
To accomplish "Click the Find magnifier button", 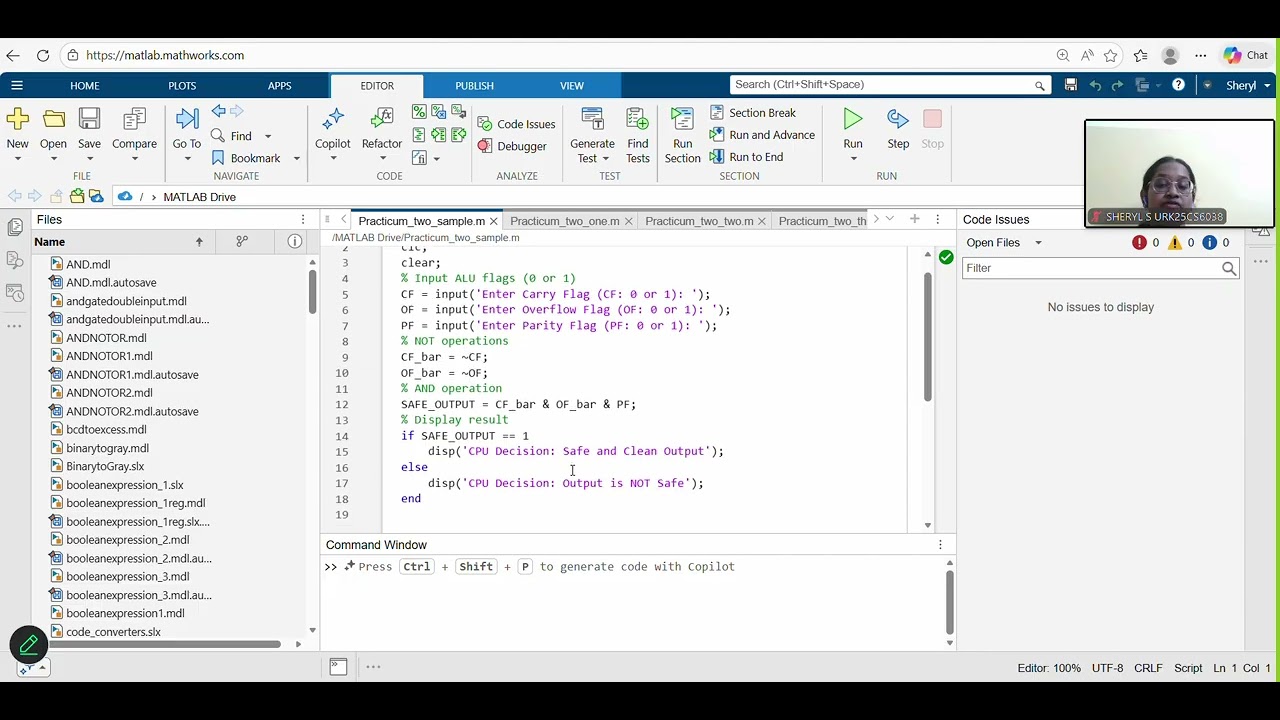I will click(232, 136).
